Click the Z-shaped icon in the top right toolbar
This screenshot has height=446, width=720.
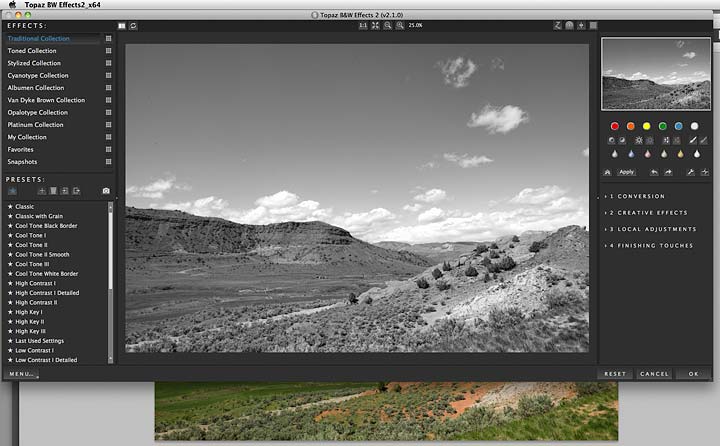coord(557,25)
